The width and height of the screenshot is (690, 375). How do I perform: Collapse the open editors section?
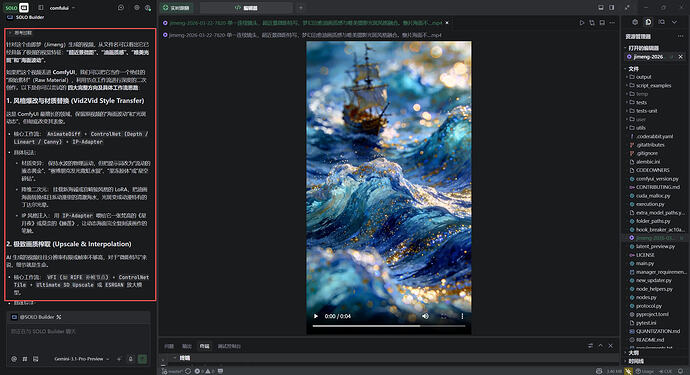[643, 48]
